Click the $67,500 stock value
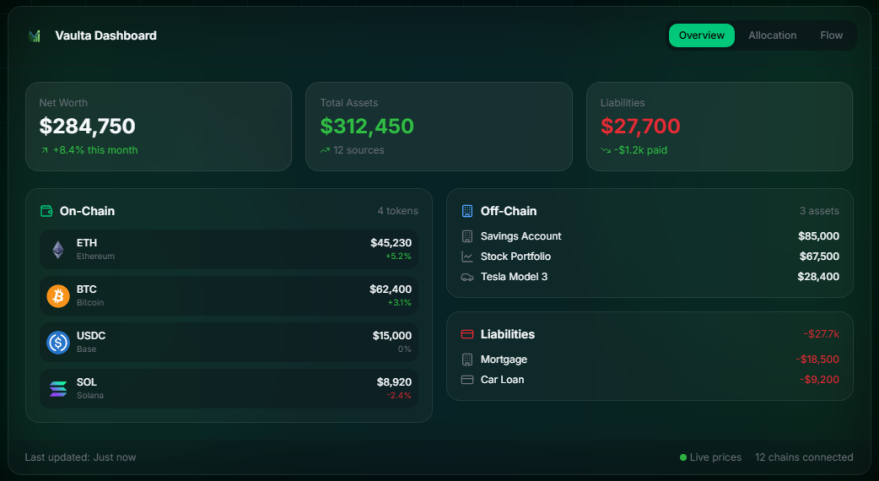Viewport: 879px width, 481px height. click(819, 257)
